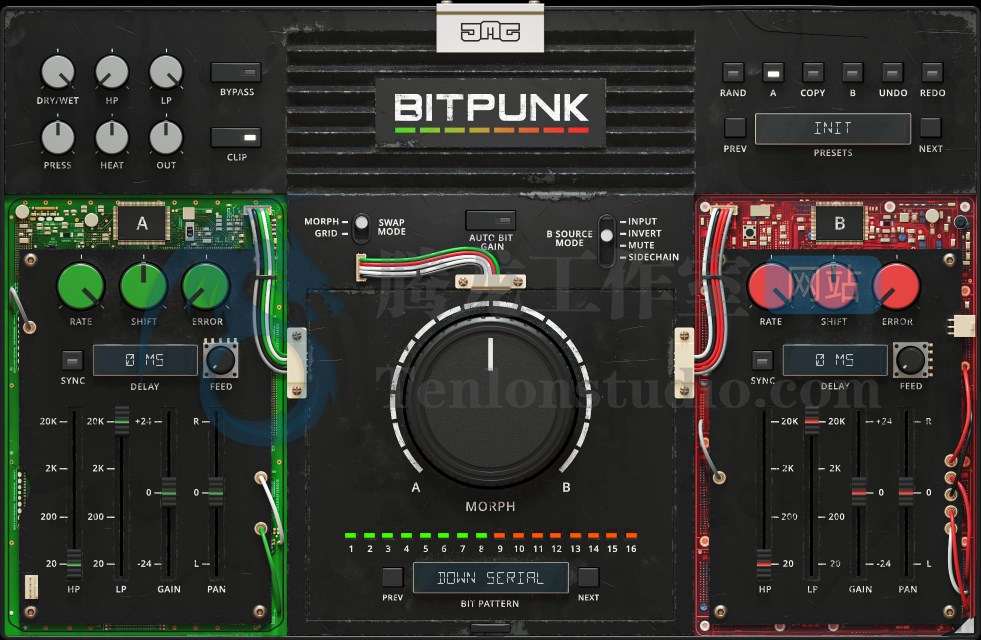Click the red ERROR knob in section B
This screenshot has height=640, width=981.
tap(897, 286)
